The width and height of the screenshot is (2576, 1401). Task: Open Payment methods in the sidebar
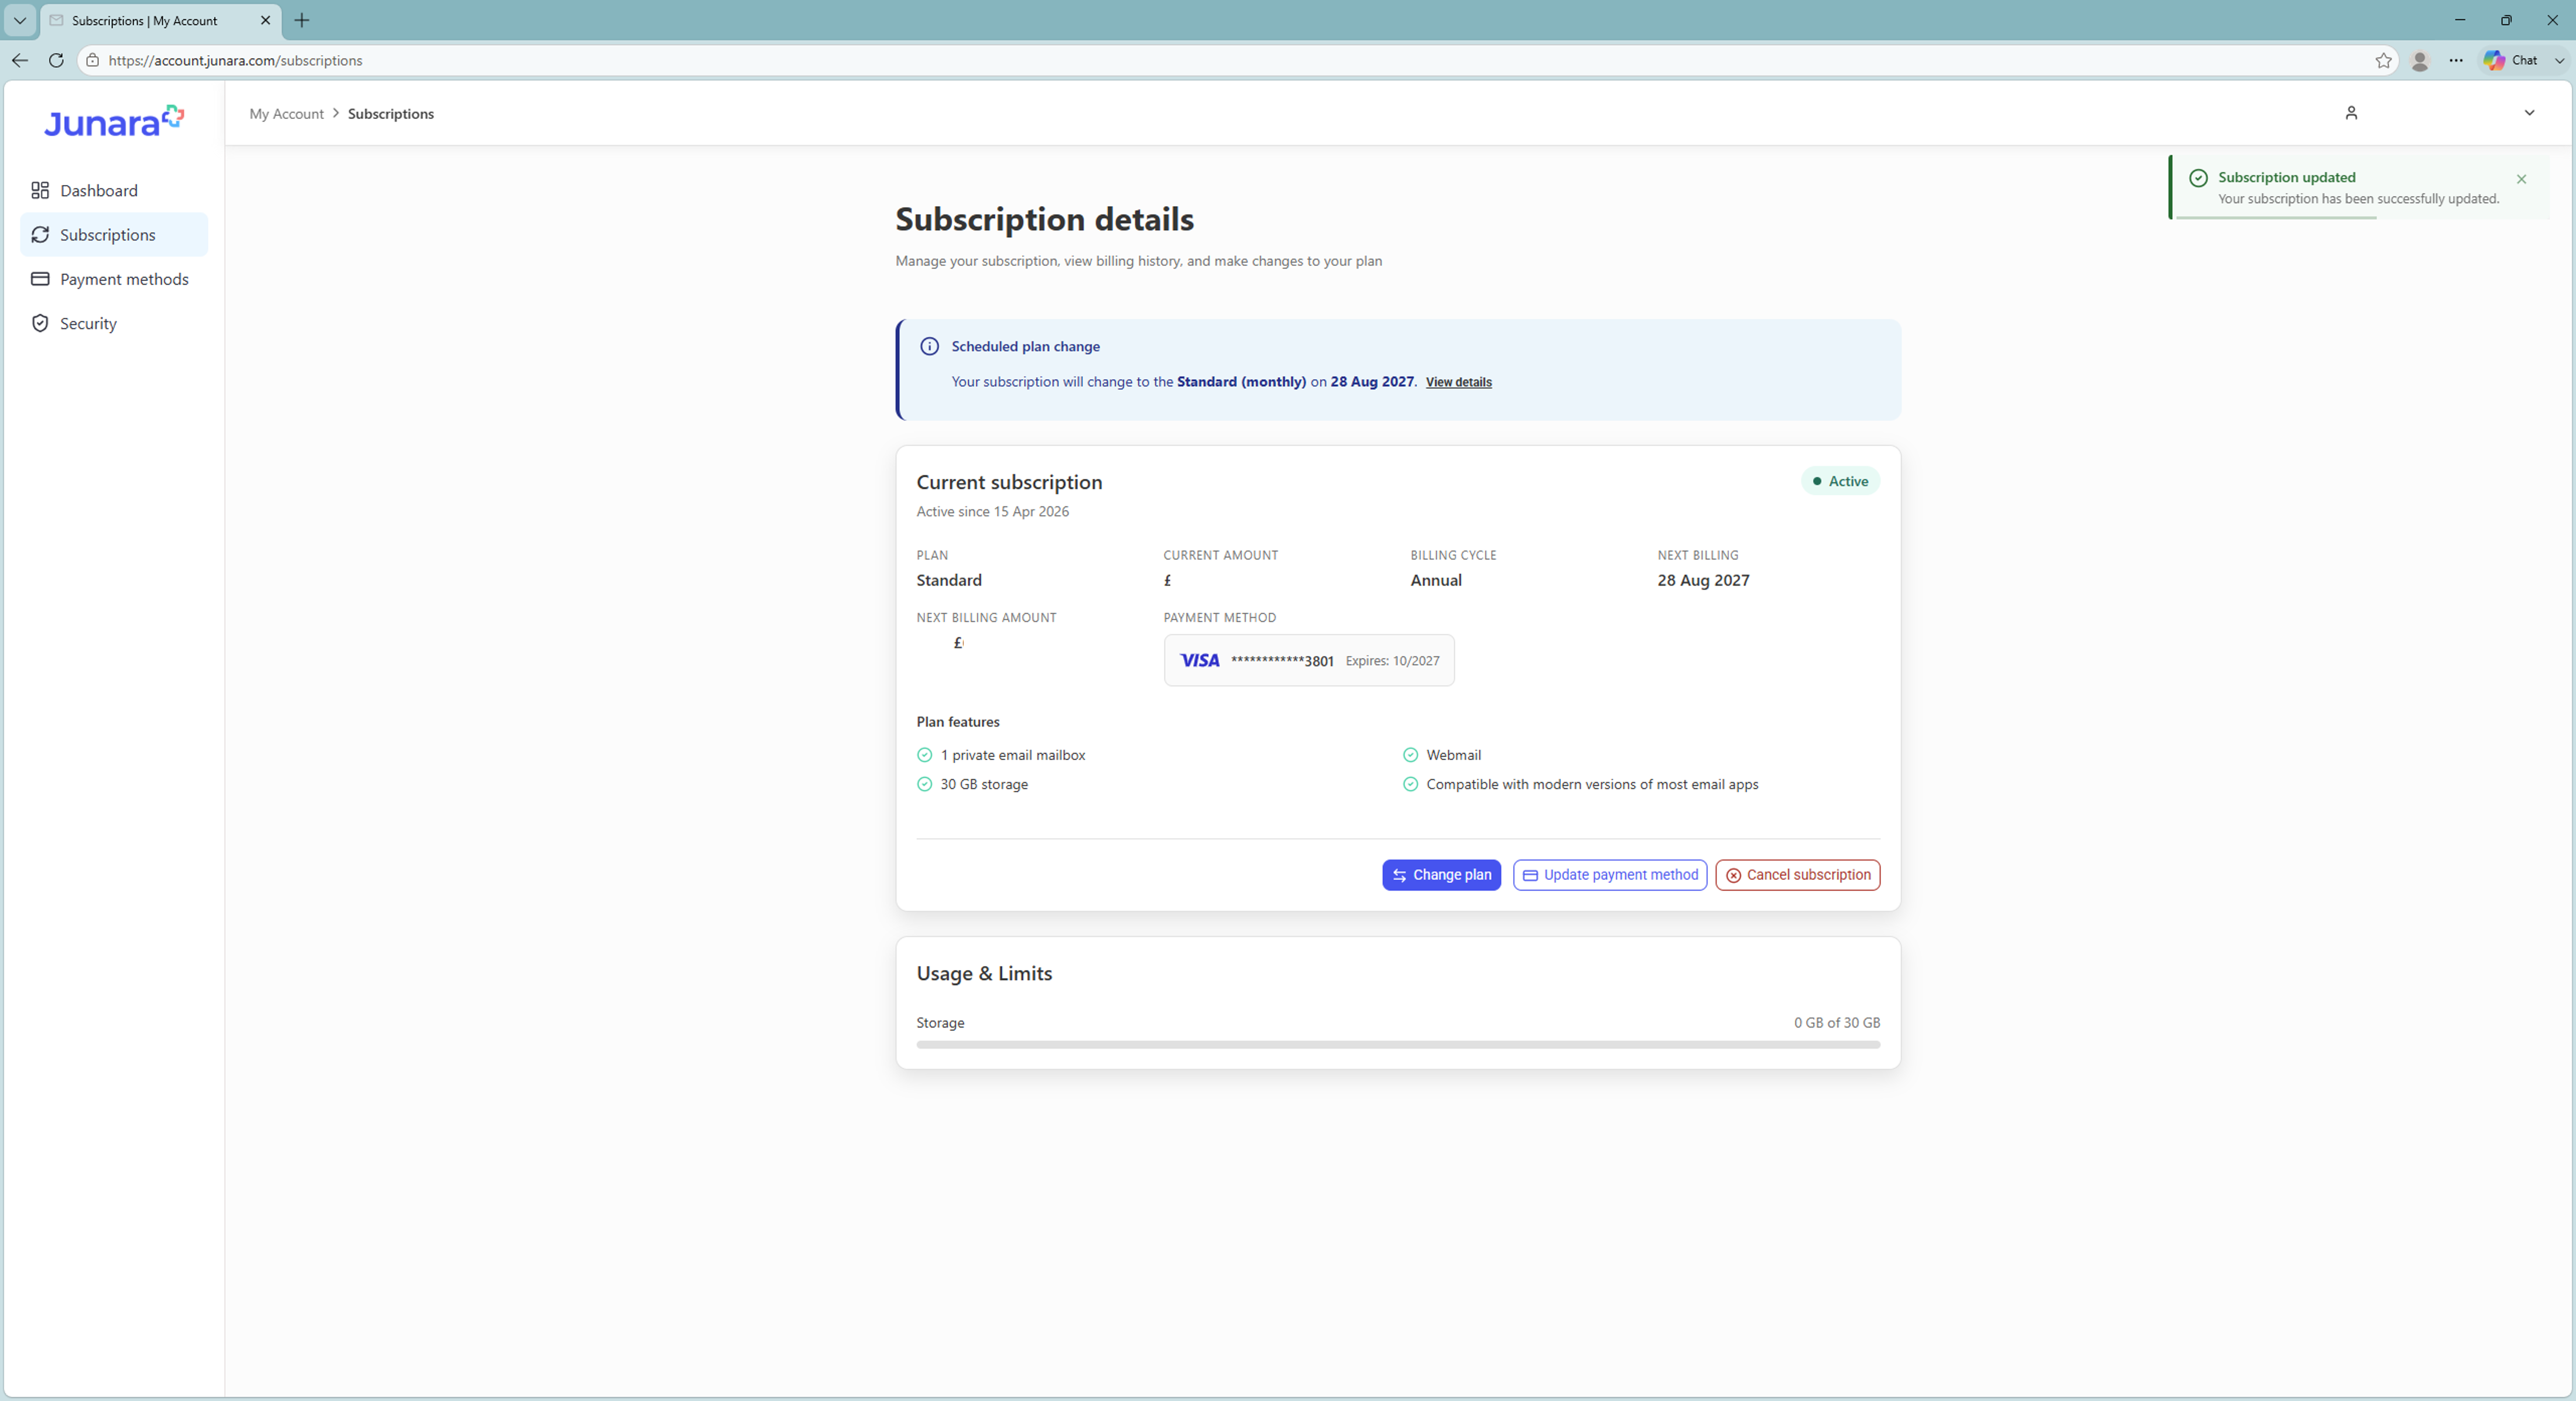114,279
